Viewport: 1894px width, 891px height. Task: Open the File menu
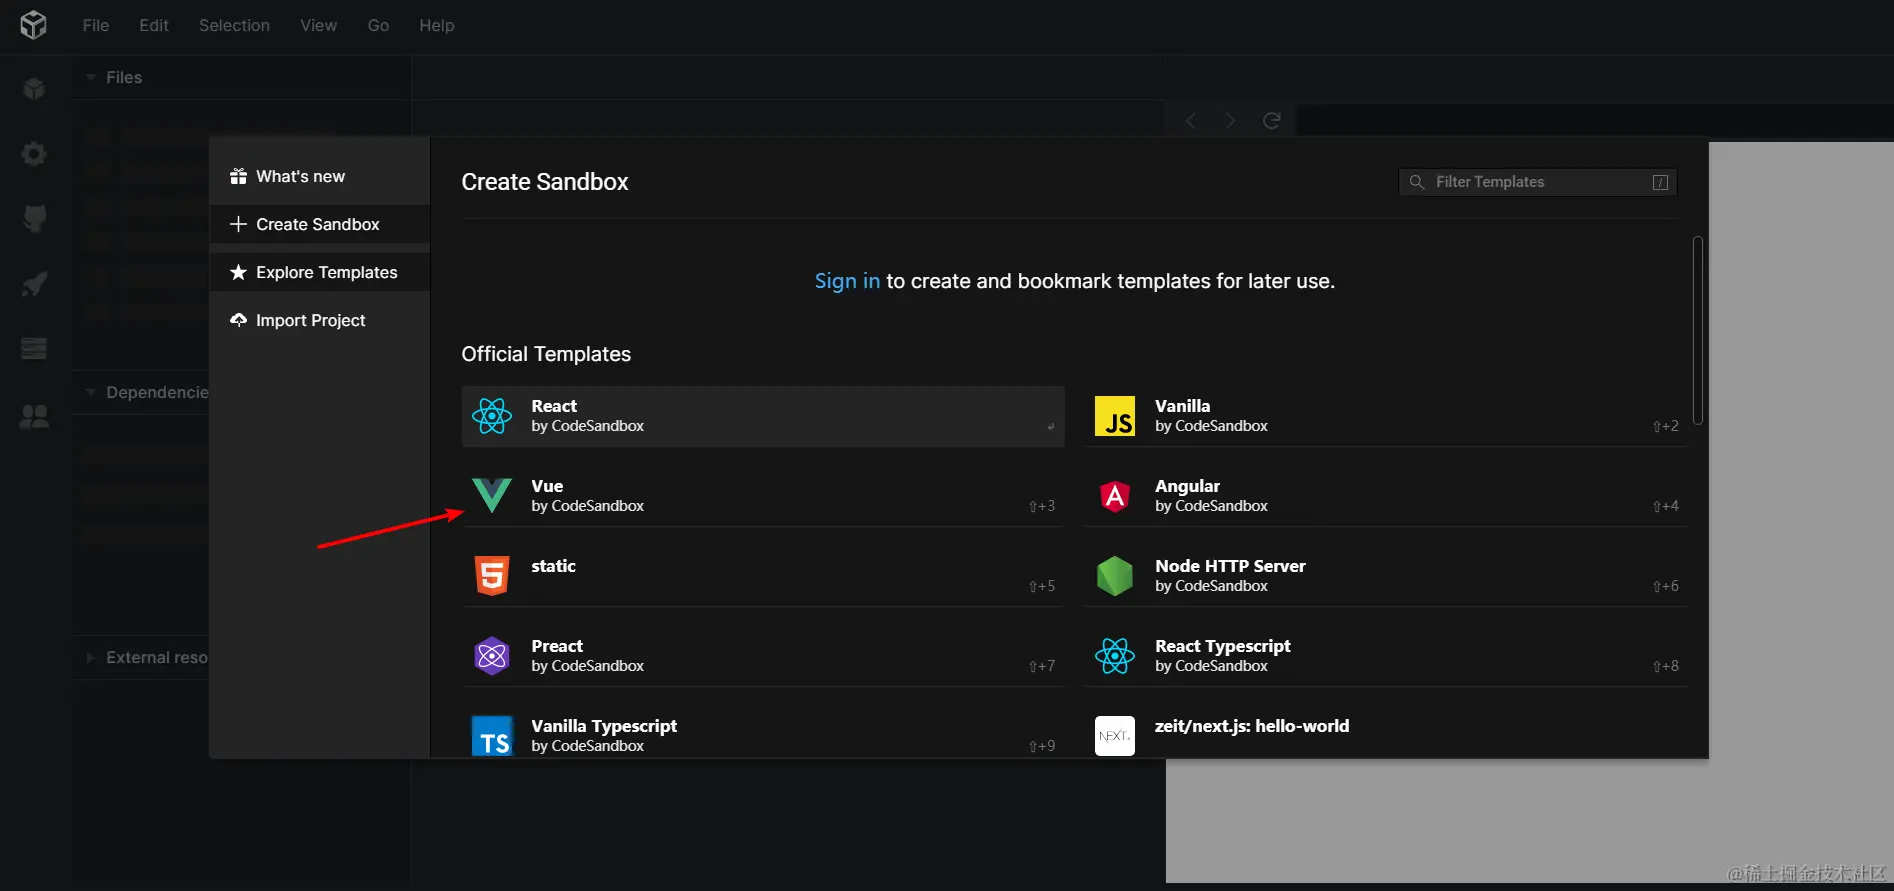(96, 25)
